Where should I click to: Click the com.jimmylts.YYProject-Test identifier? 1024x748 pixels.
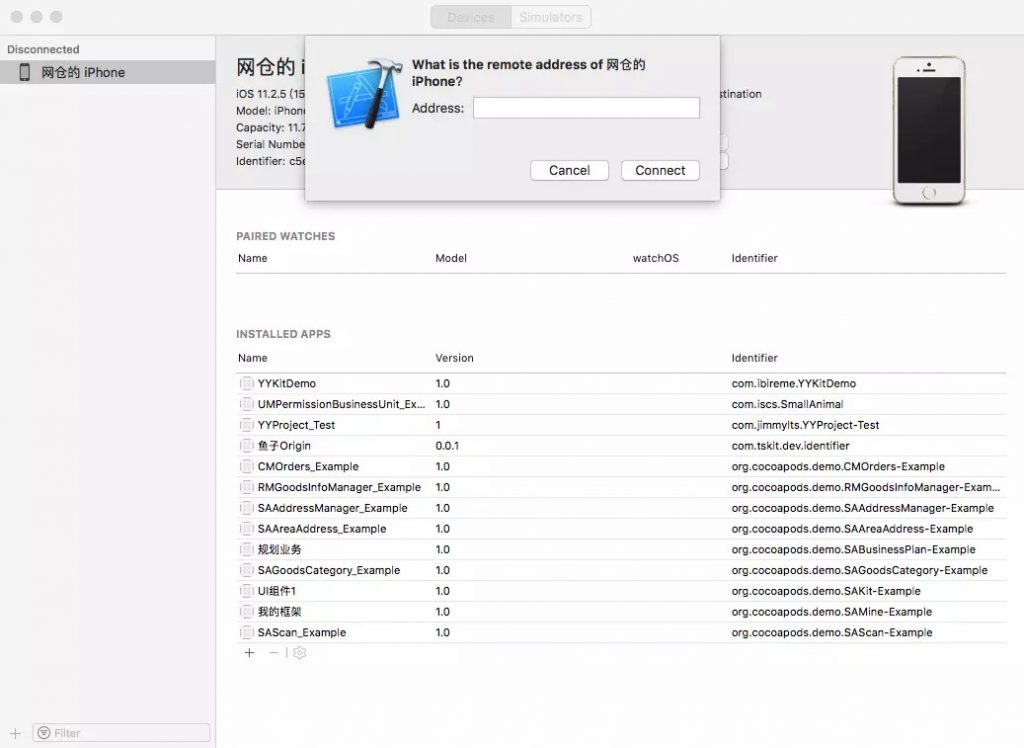805,425
